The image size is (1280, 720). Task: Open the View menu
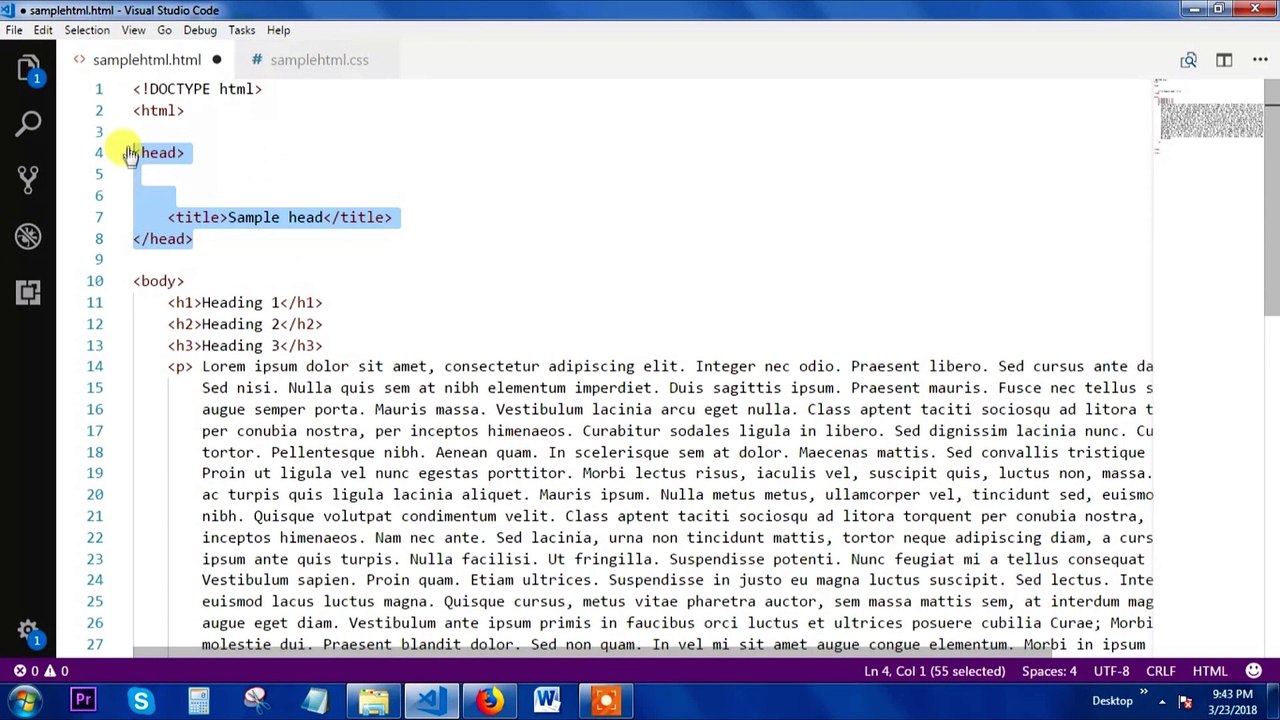(x=133, y=30)
